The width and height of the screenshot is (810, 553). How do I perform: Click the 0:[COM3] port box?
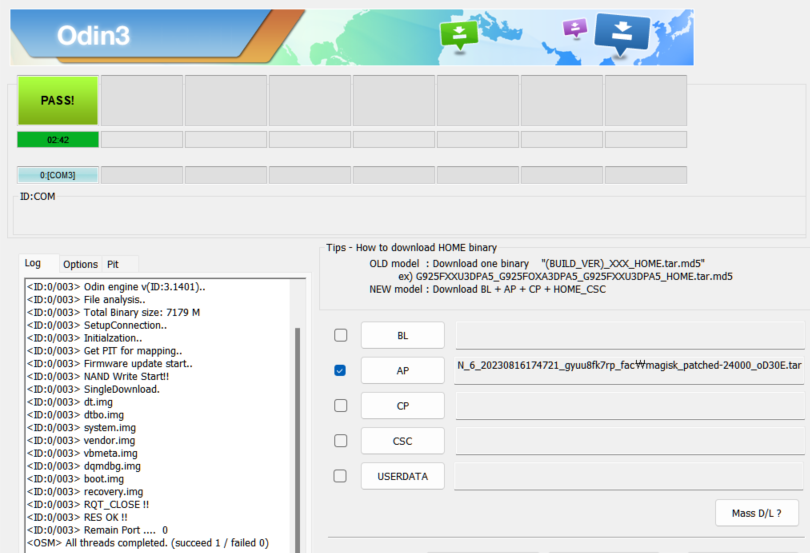coord(58,175)
